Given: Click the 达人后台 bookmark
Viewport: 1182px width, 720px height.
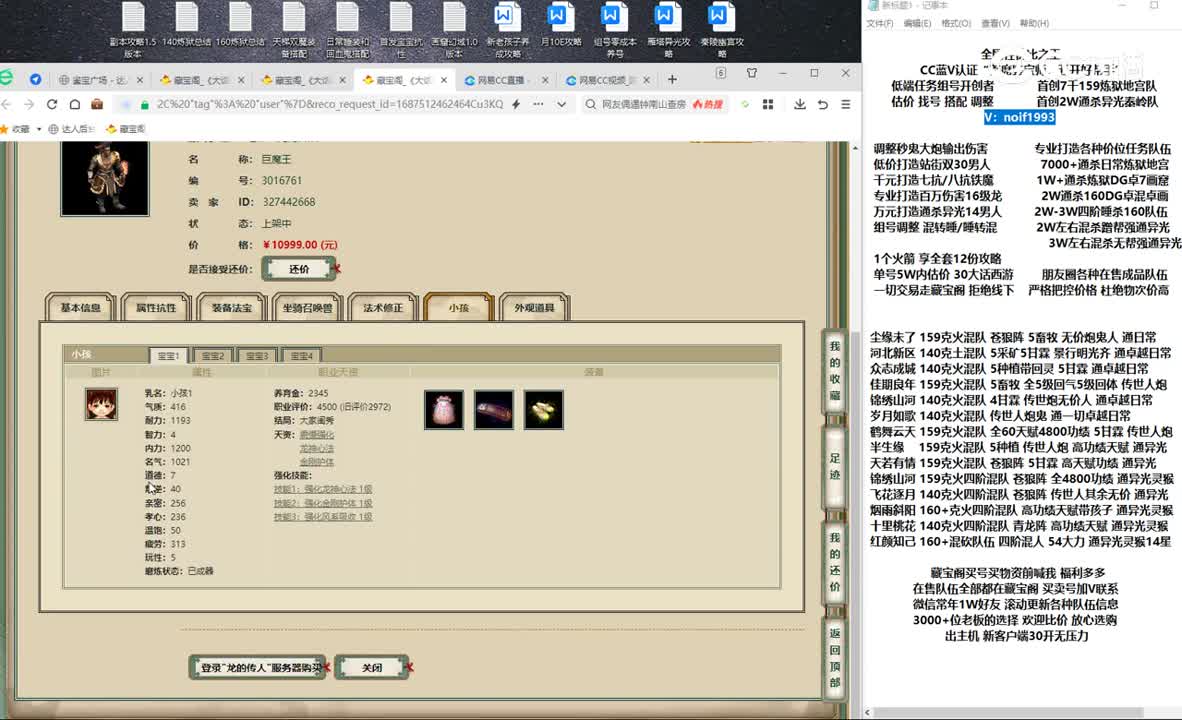Looking at the screenshot, I should [x=72, y=129].
